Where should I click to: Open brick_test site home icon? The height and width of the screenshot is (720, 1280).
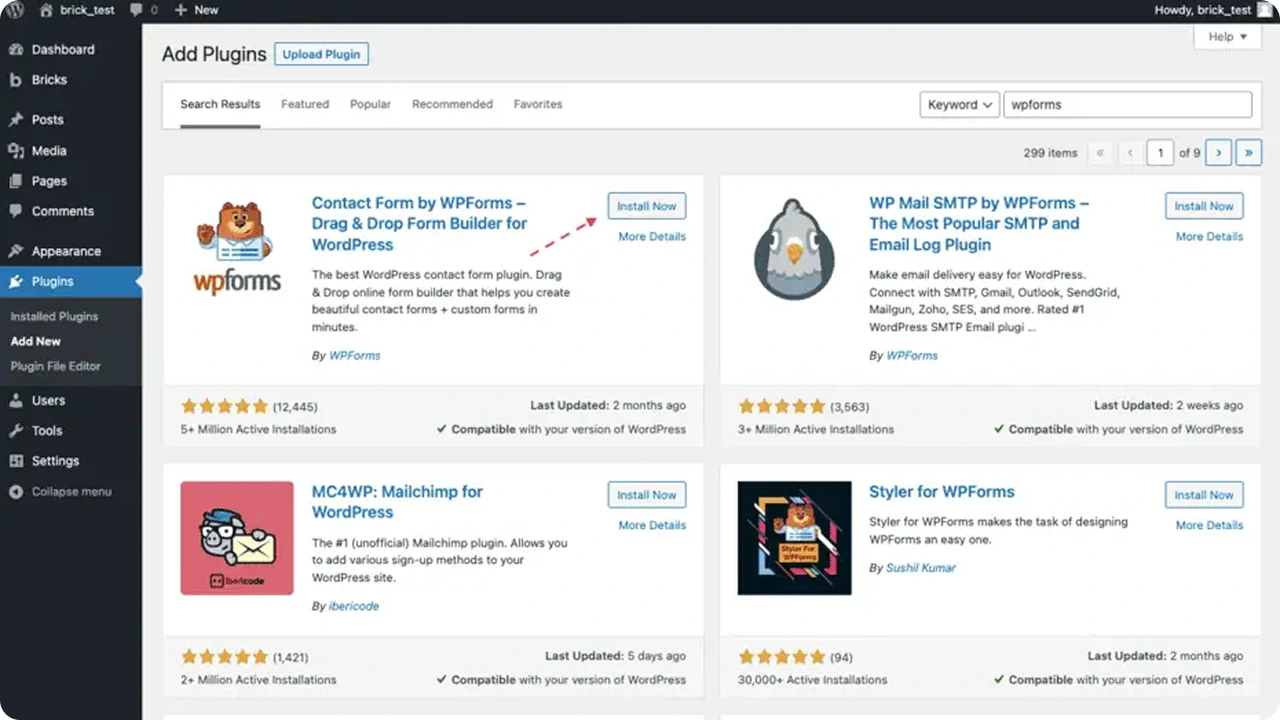pos(46,9)
